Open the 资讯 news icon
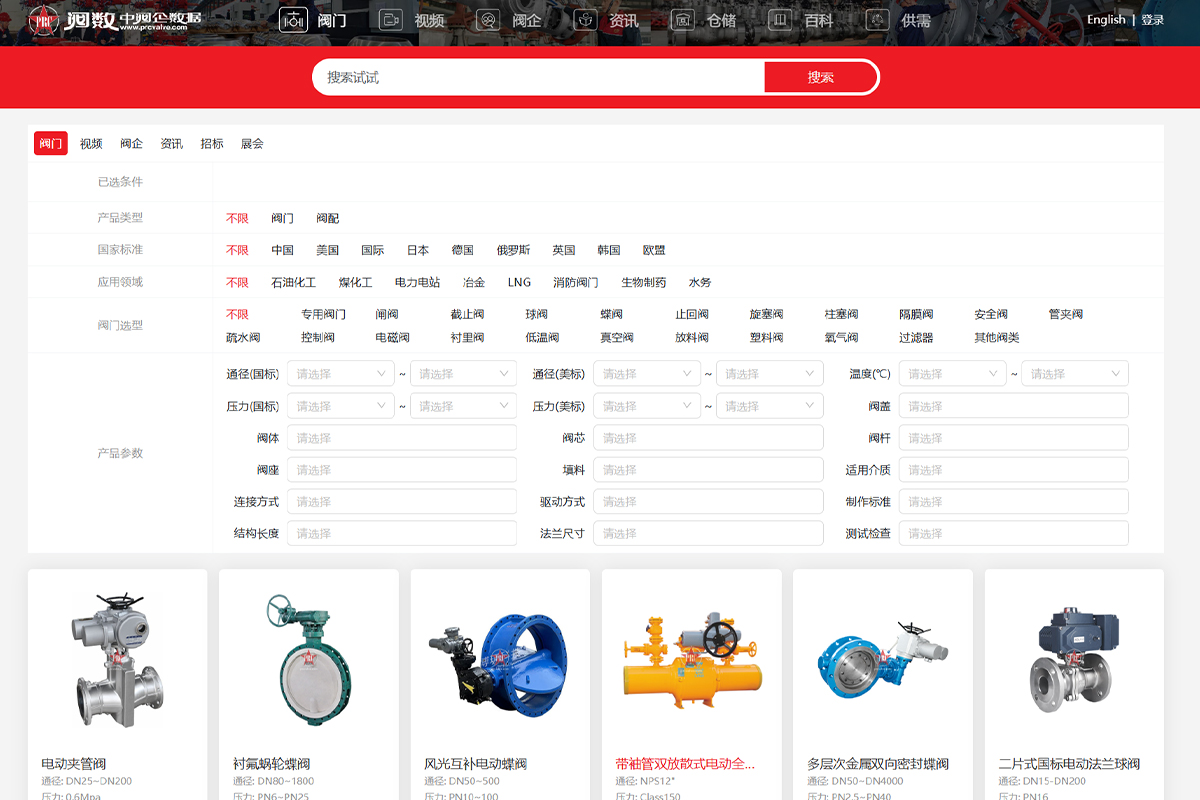 click(585, 20)
